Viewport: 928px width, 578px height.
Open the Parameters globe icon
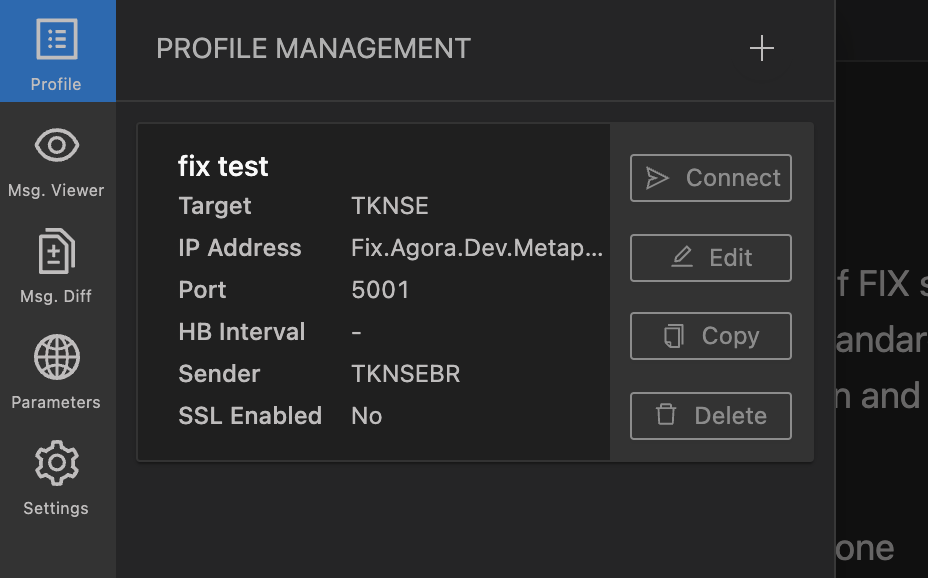coord(56,358)
